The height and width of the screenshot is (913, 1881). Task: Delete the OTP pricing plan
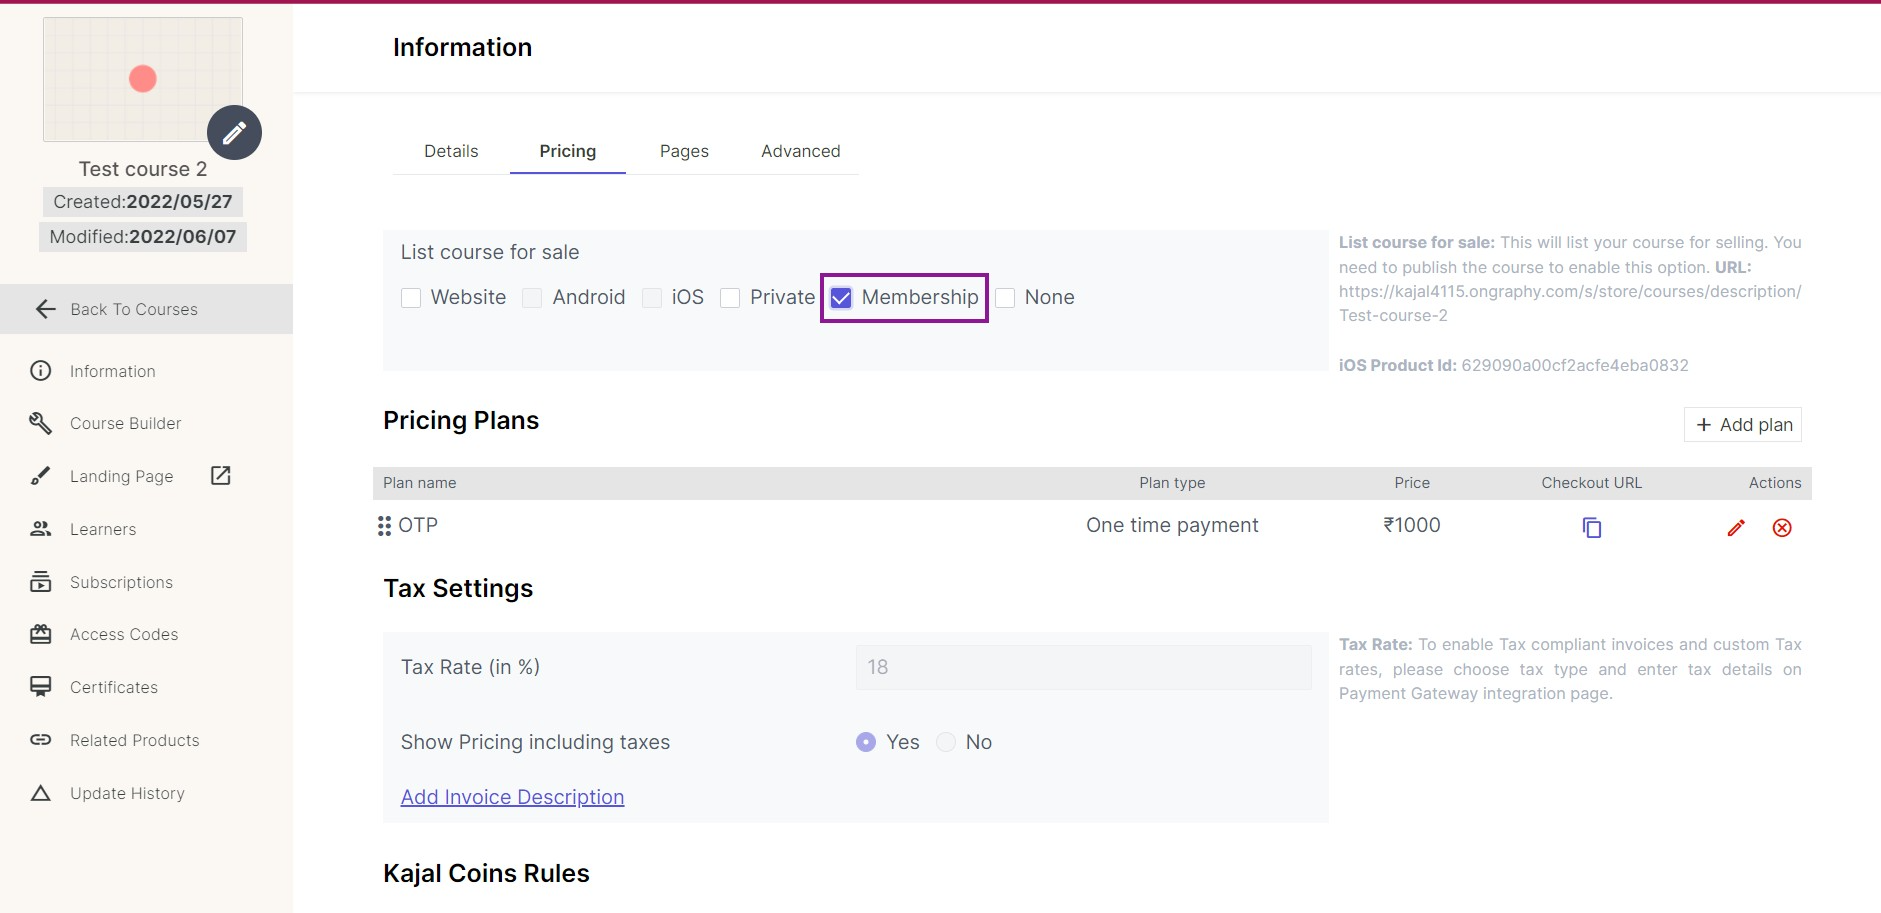1781,528
